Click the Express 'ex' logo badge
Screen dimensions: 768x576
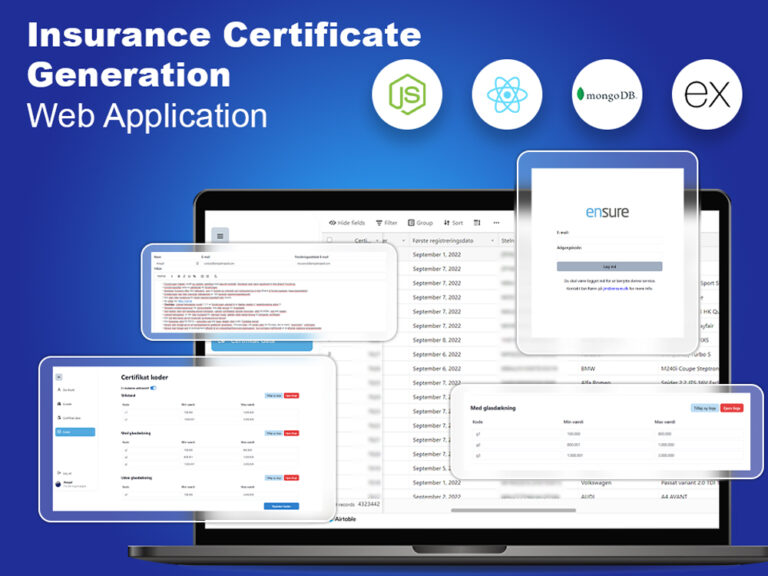[707, 95]
